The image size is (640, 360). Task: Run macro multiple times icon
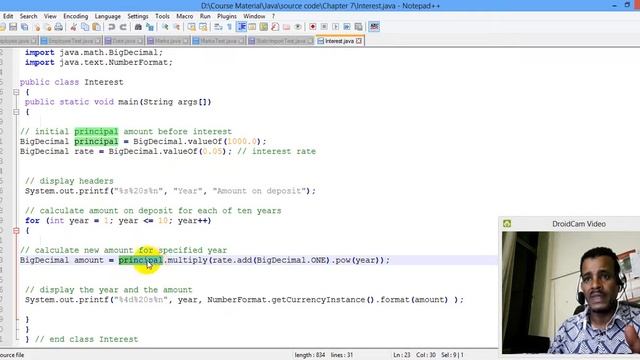click(347, 27)
